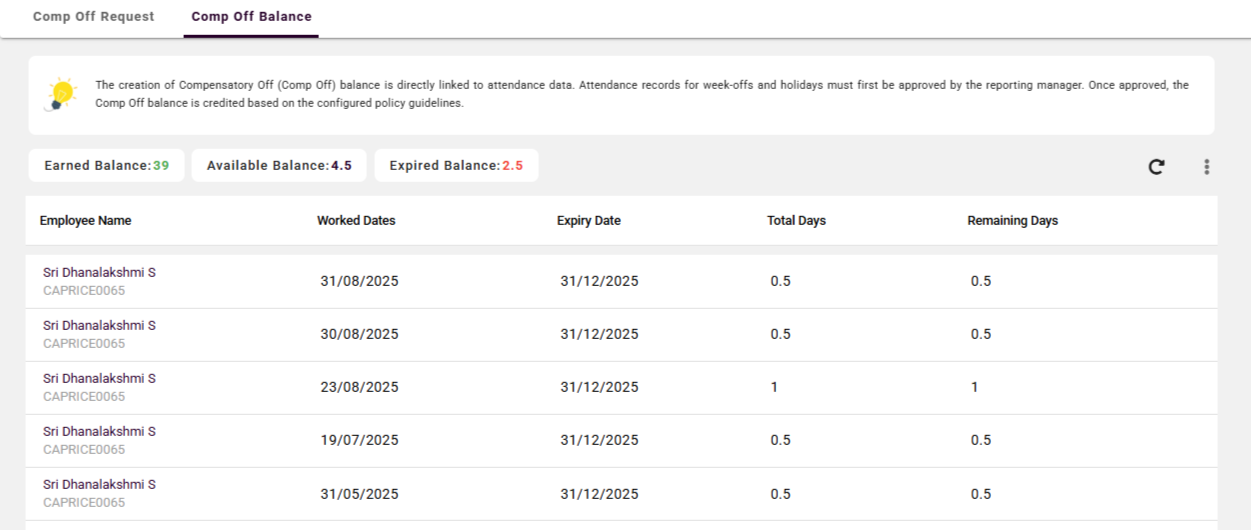Viewport: 1251px width, 530px height.
Task: Open employee name in the 31/08/2025 row
Action: pos(99,273)
